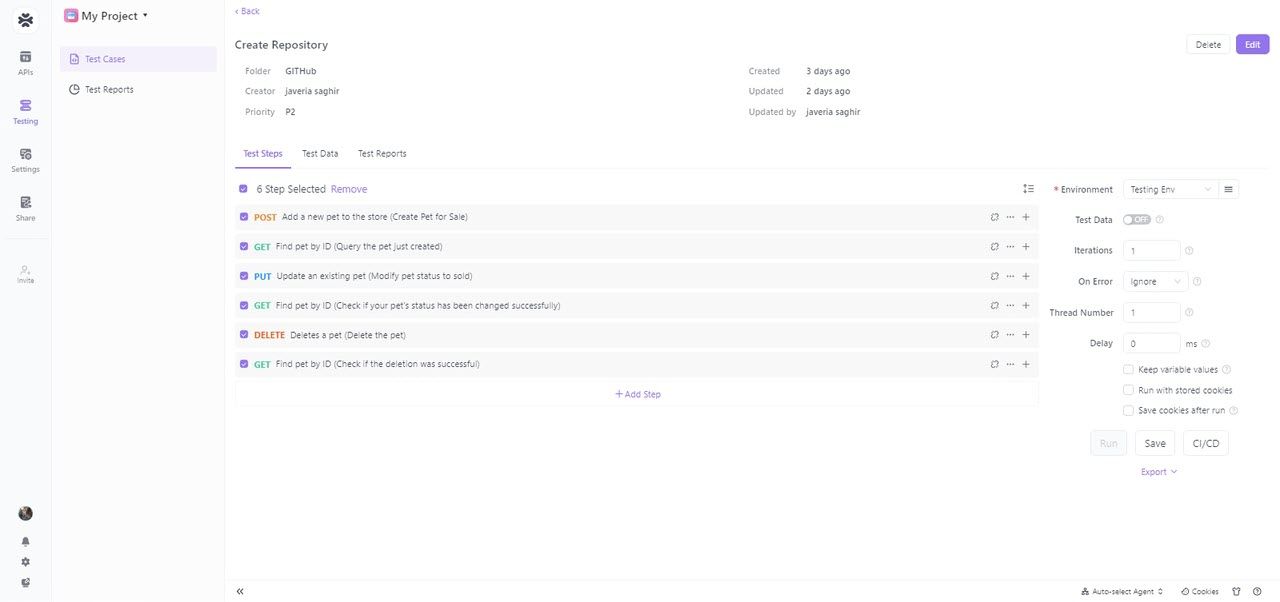Click plus icon on 'Check if the deletion' step
1280x602 pixels.
coord(1026,364)
